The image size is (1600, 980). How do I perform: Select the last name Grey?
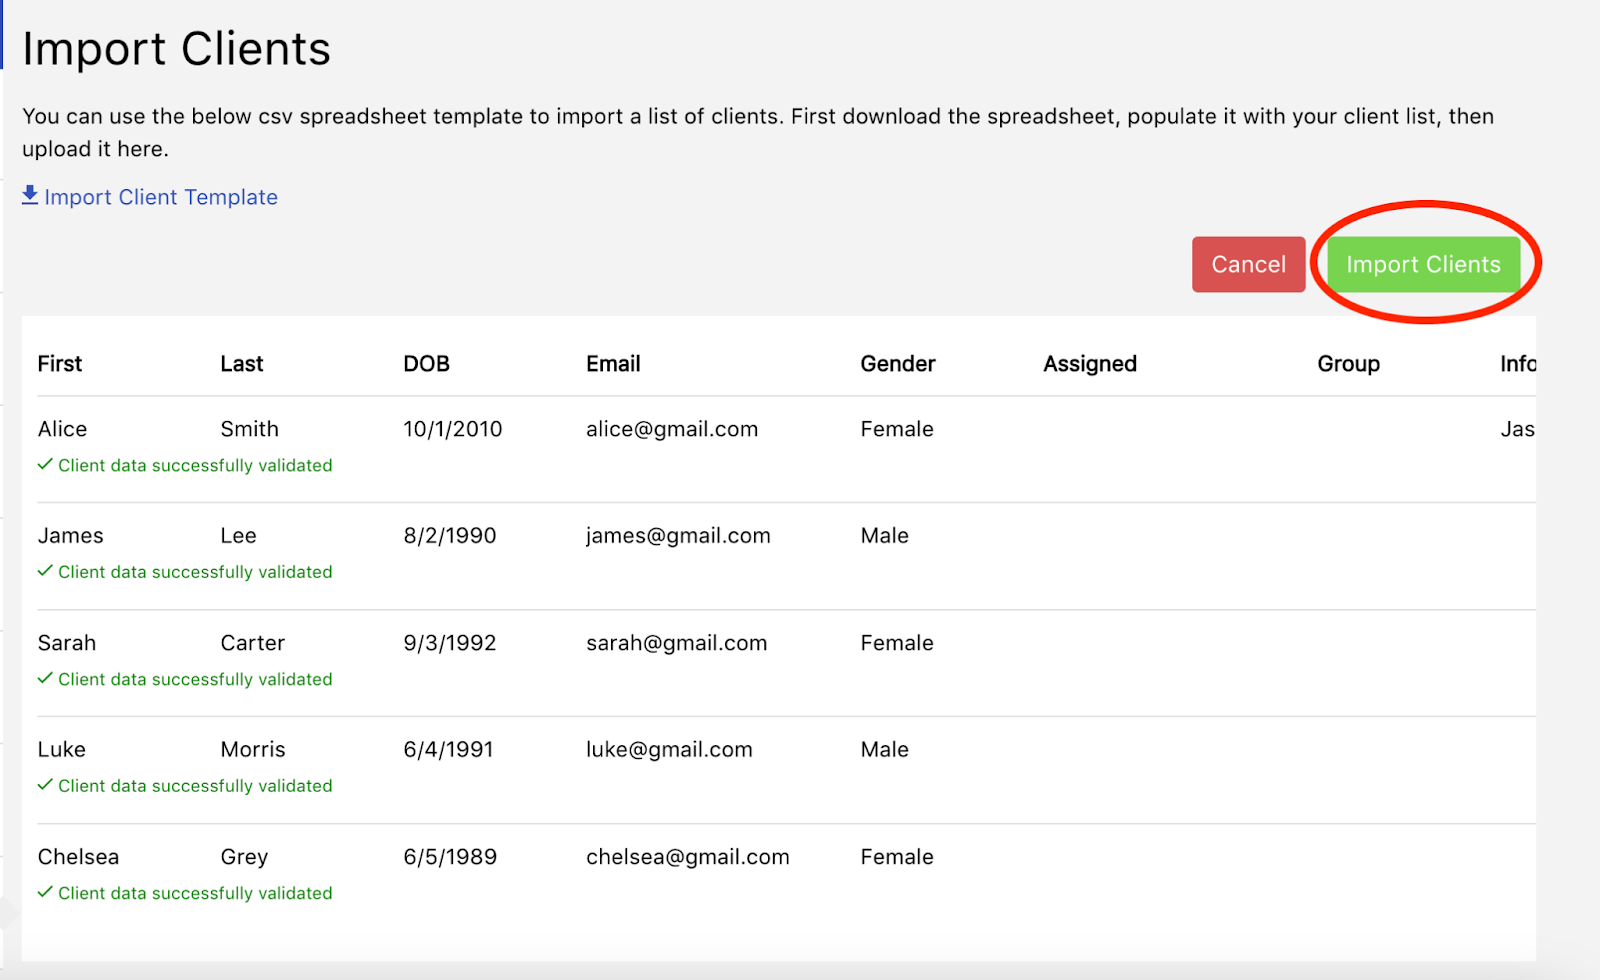click(244, 857)
